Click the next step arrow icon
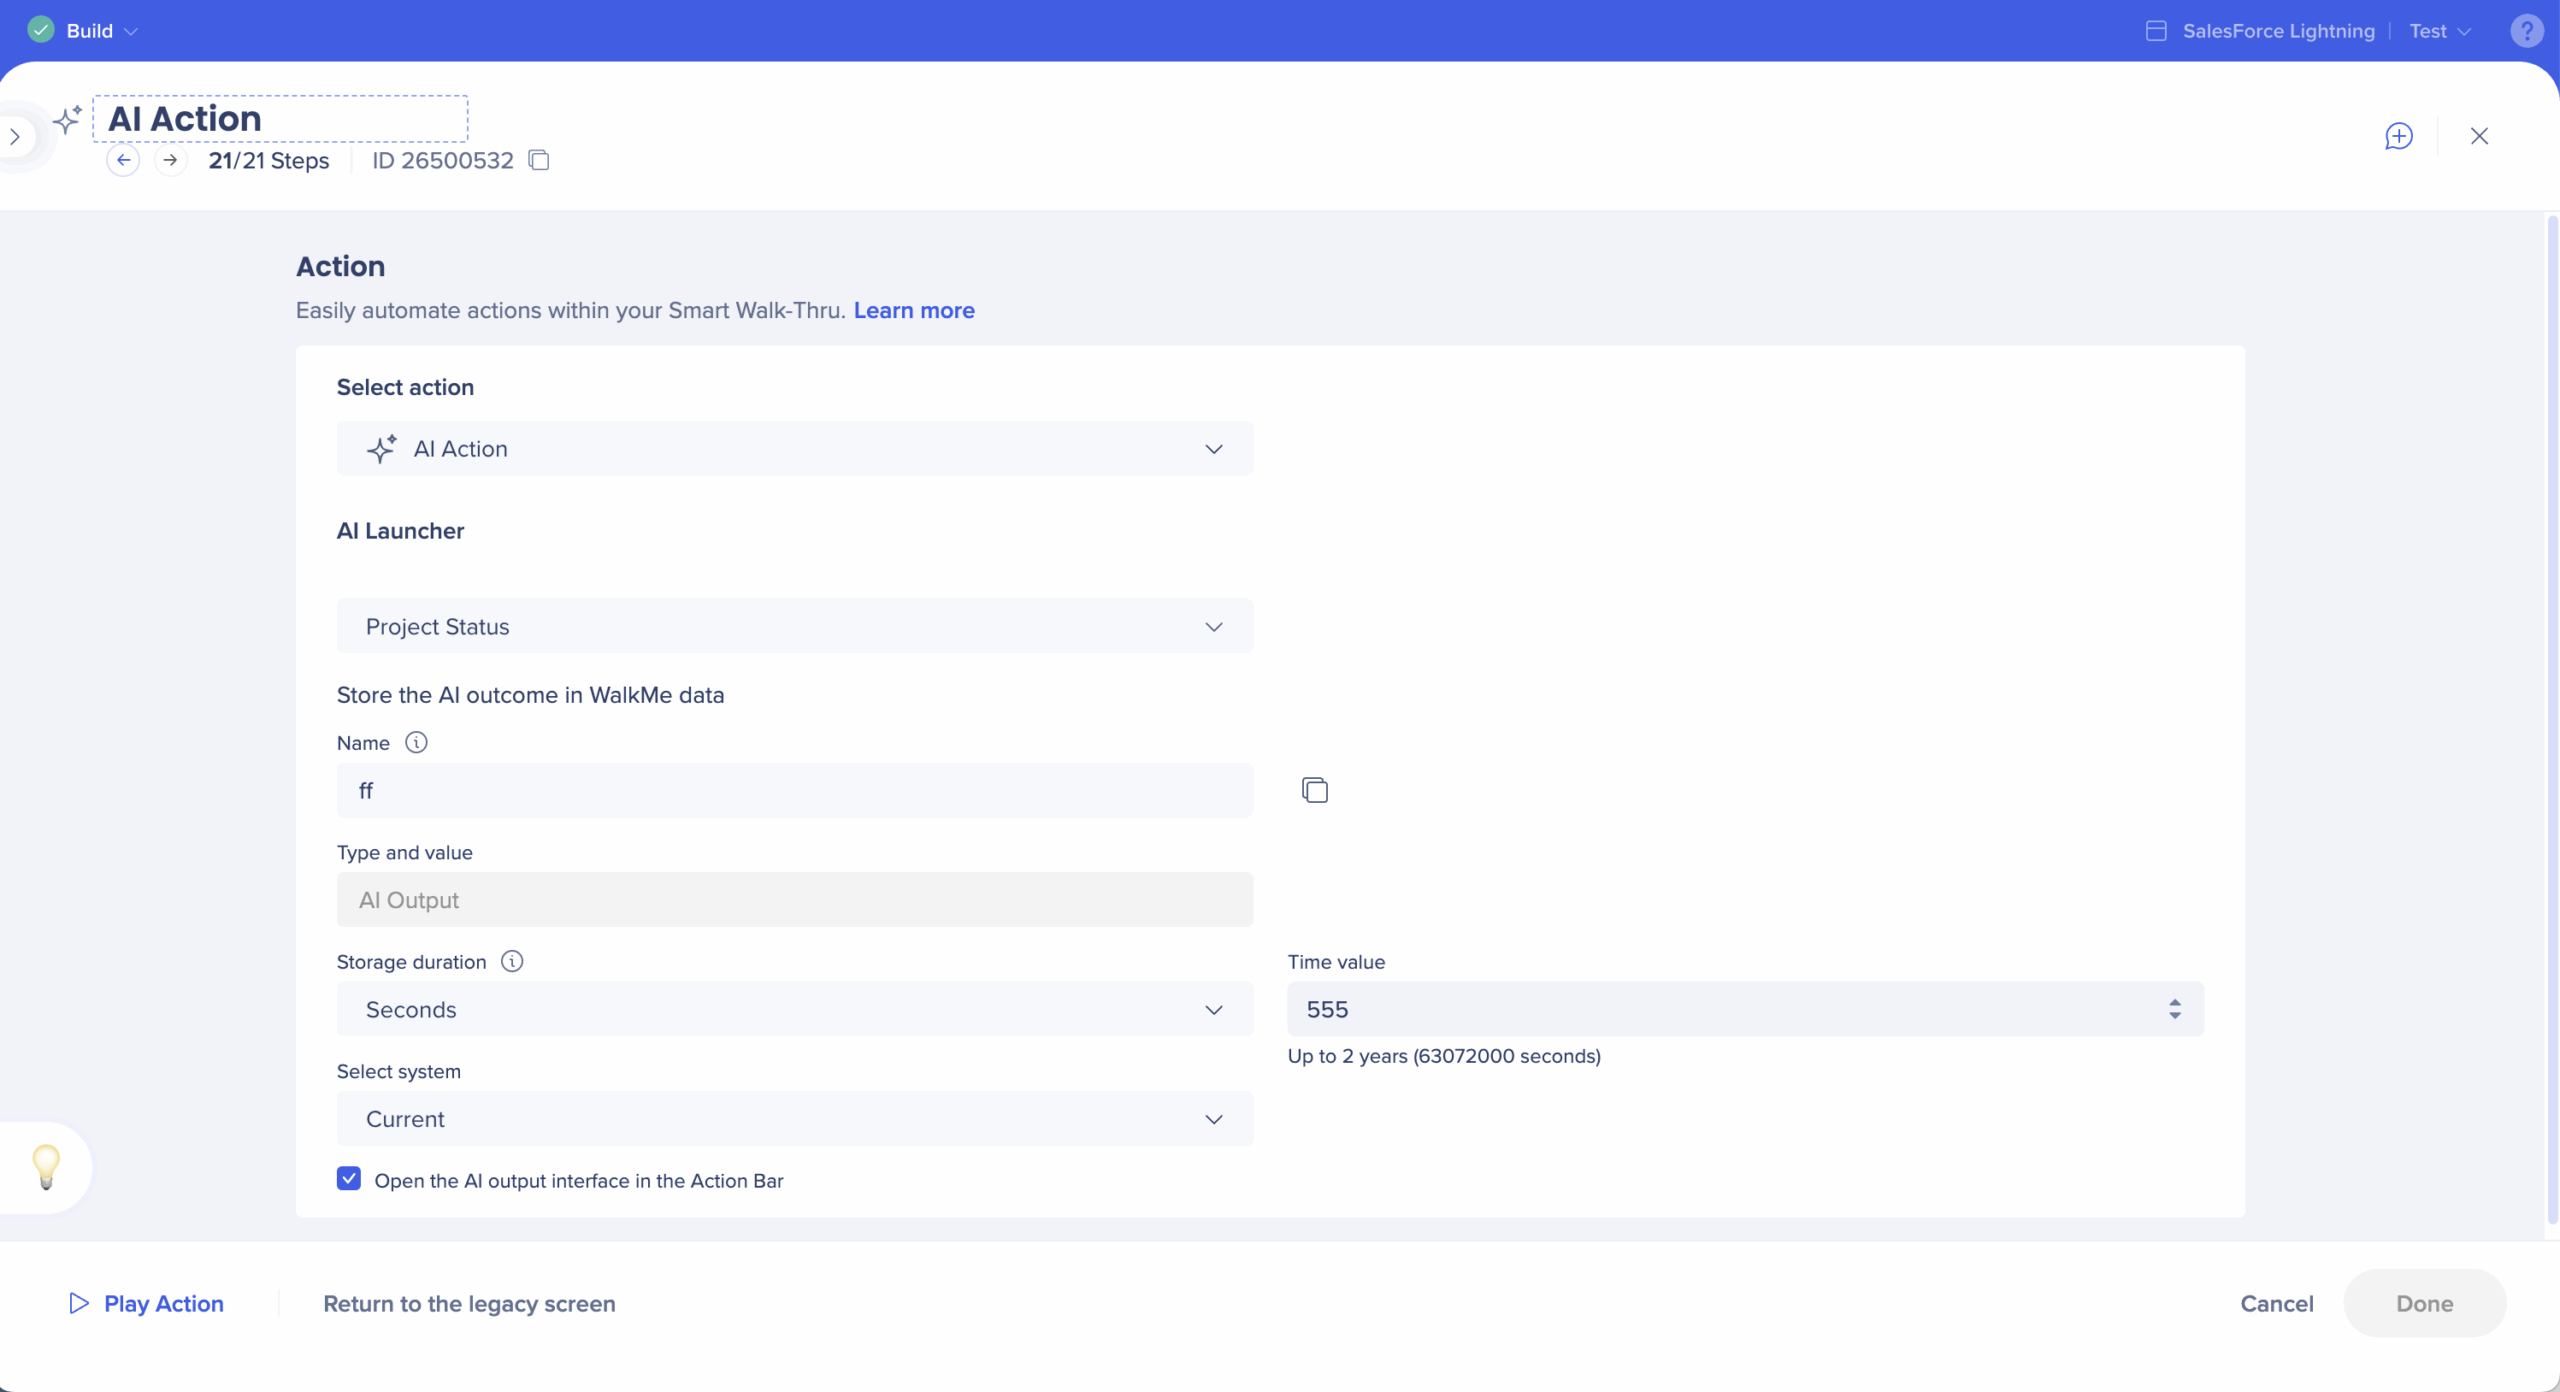 (x=171, y=160)
